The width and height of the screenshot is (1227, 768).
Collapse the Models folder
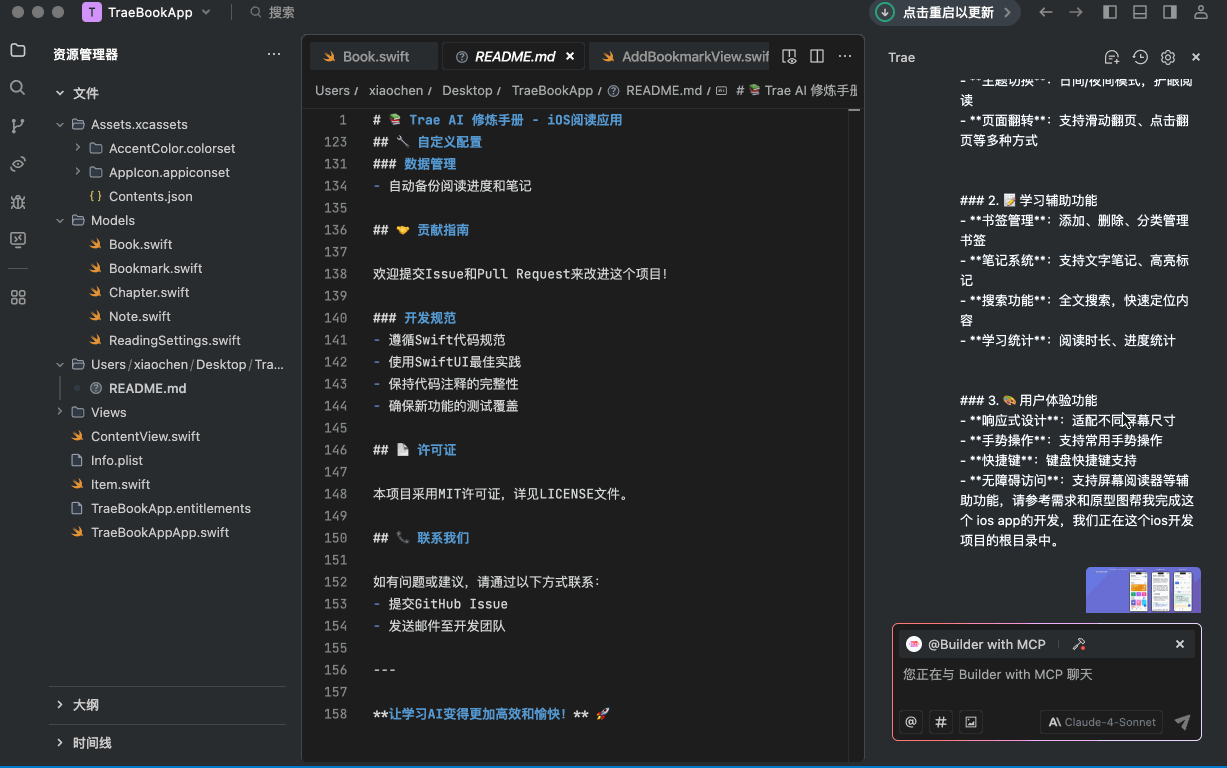pos(60,220)
